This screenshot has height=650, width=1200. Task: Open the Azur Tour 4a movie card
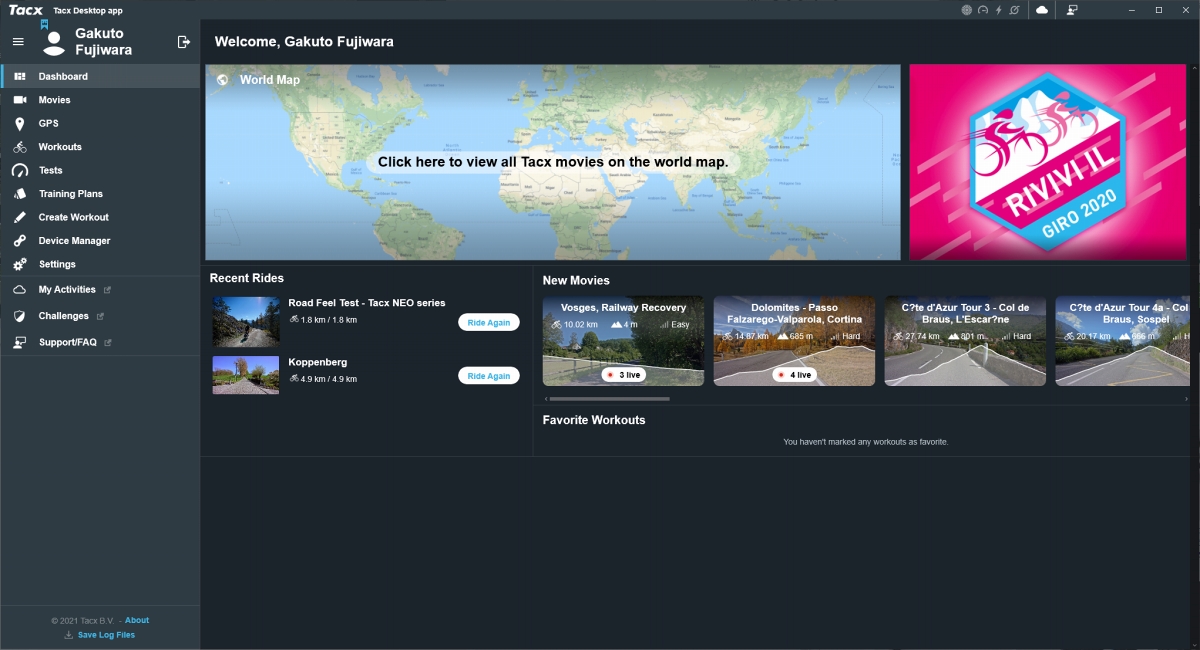pos(1124,341)
